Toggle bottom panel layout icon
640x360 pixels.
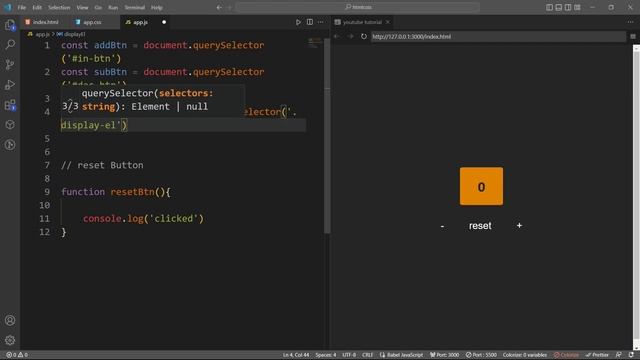click(558, 7)
